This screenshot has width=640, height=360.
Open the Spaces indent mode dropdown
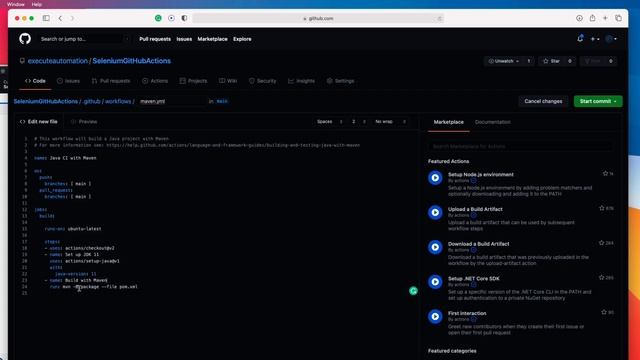point(330,122)
